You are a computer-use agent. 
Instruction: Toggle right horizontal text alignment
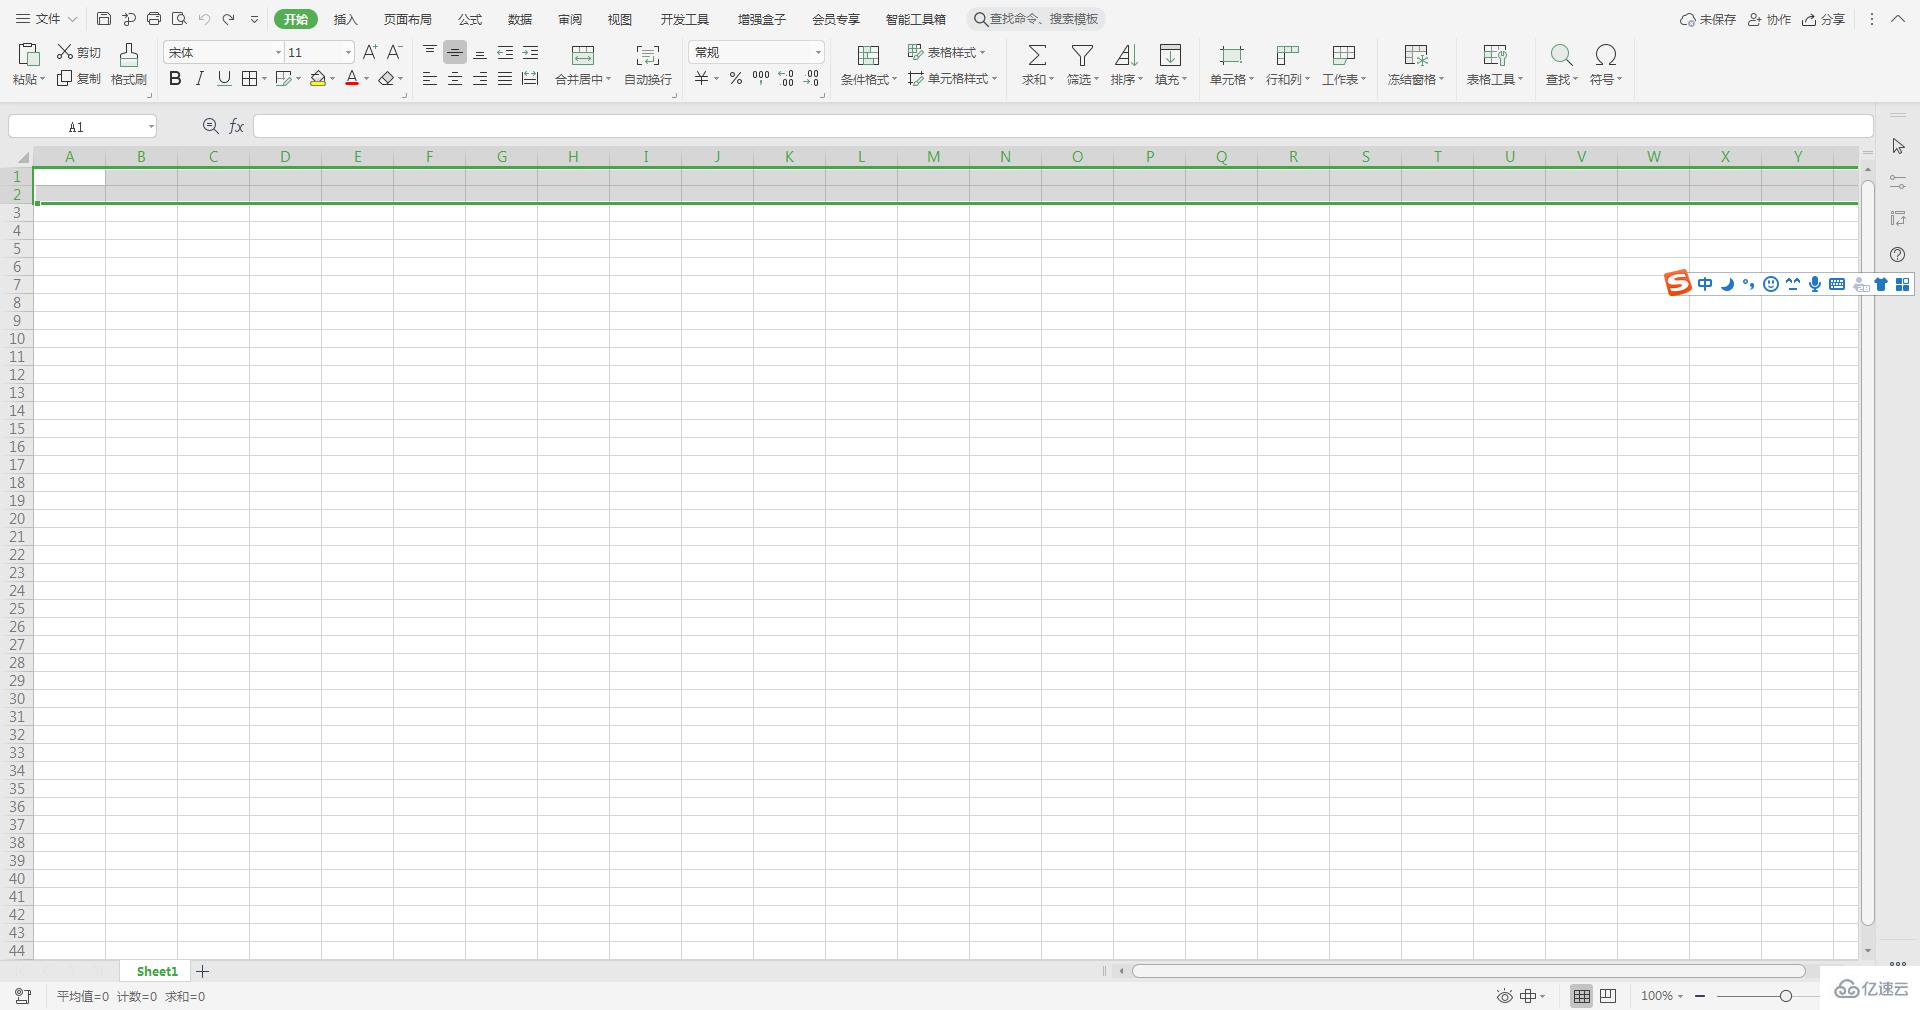[x=480, y=78]
